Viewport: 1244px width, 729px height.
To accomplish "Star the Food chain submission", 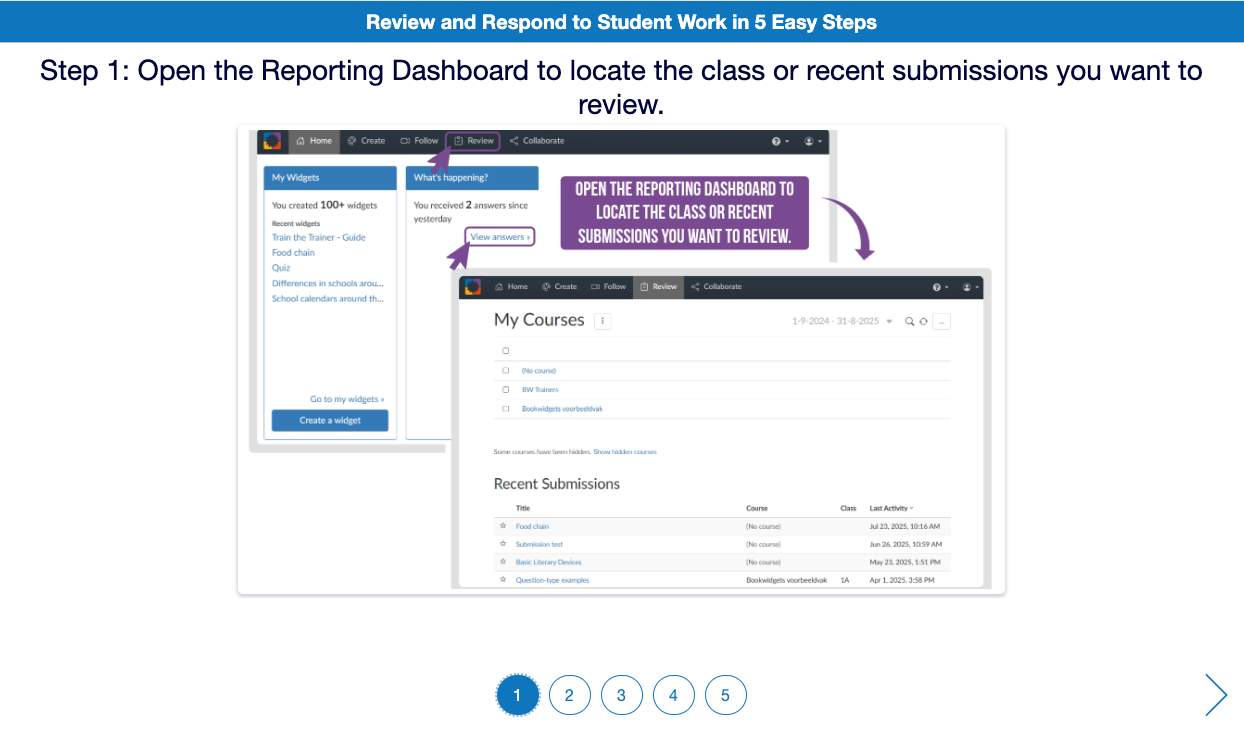I will (503, 526).
